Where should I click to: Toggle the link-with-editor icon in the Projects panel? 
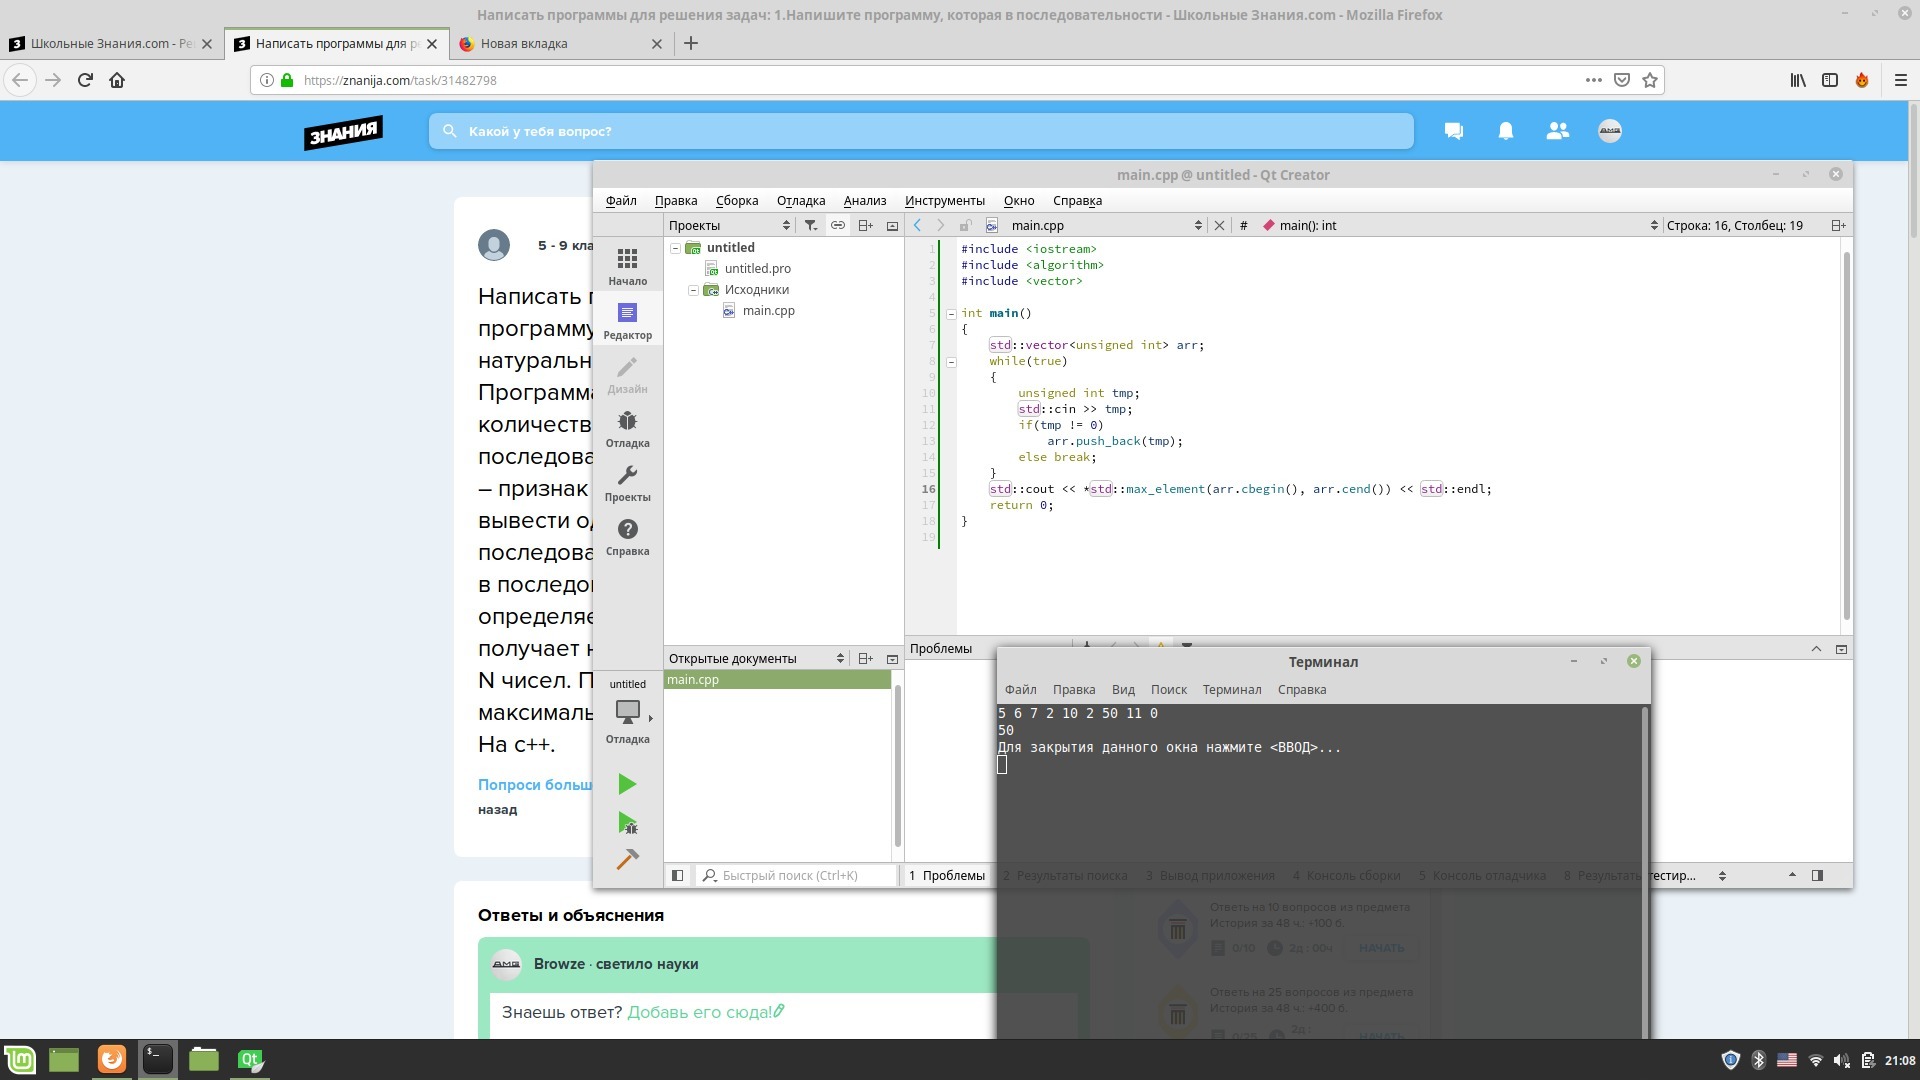point(838,226)
